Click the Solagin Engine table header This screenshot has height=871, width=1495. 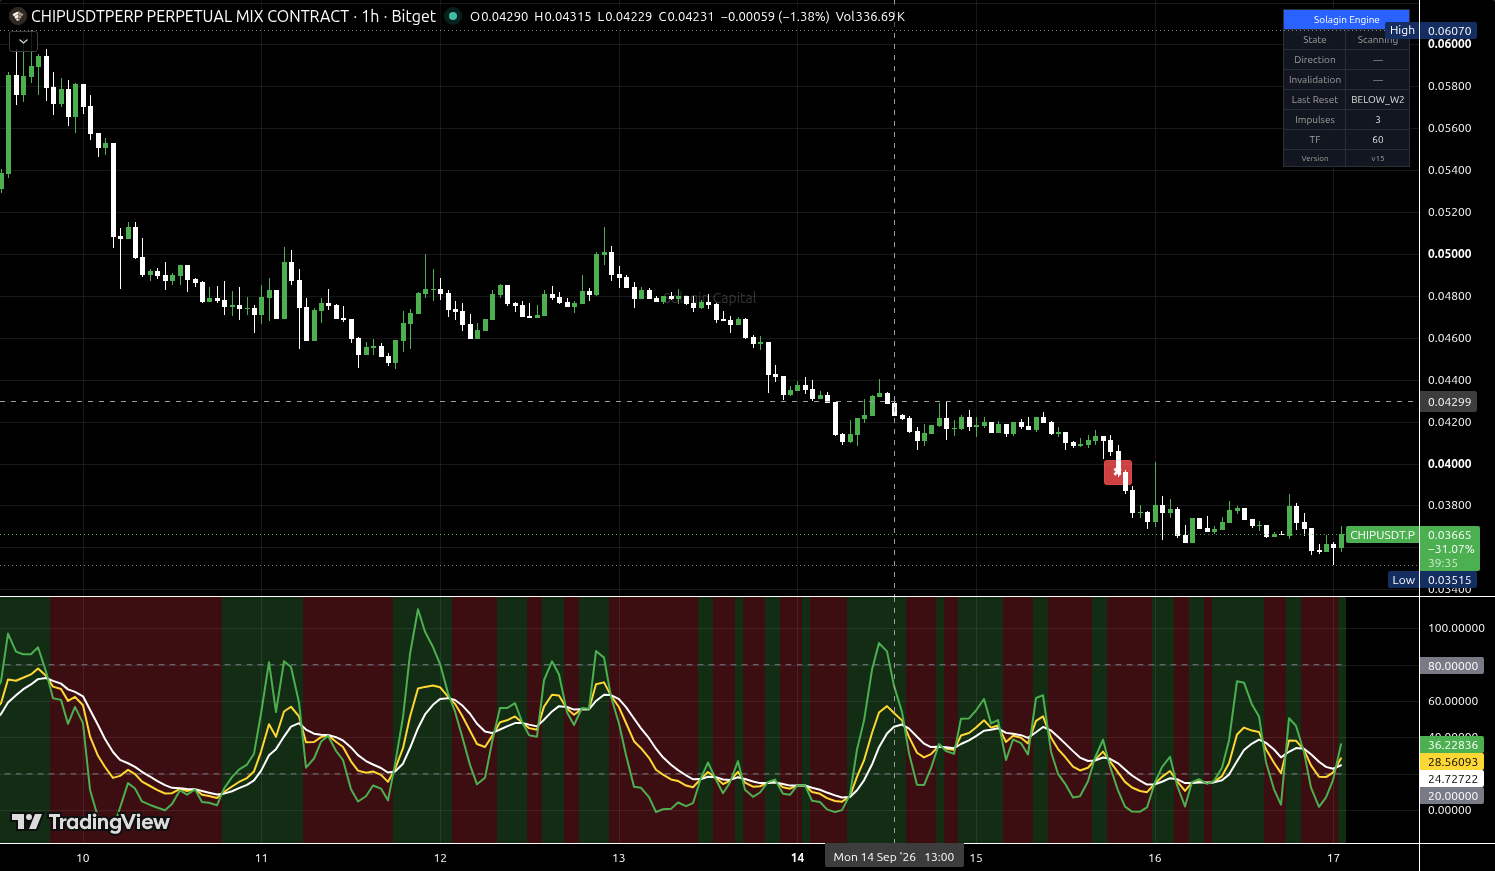pyautogui.click(x=1346, y=19)
